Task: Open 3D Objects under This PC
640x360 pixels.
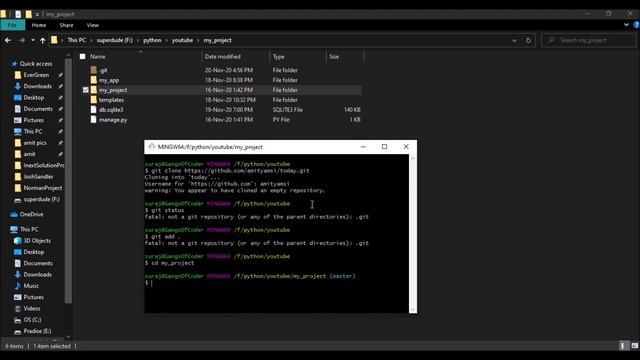Action: point(37,241)
